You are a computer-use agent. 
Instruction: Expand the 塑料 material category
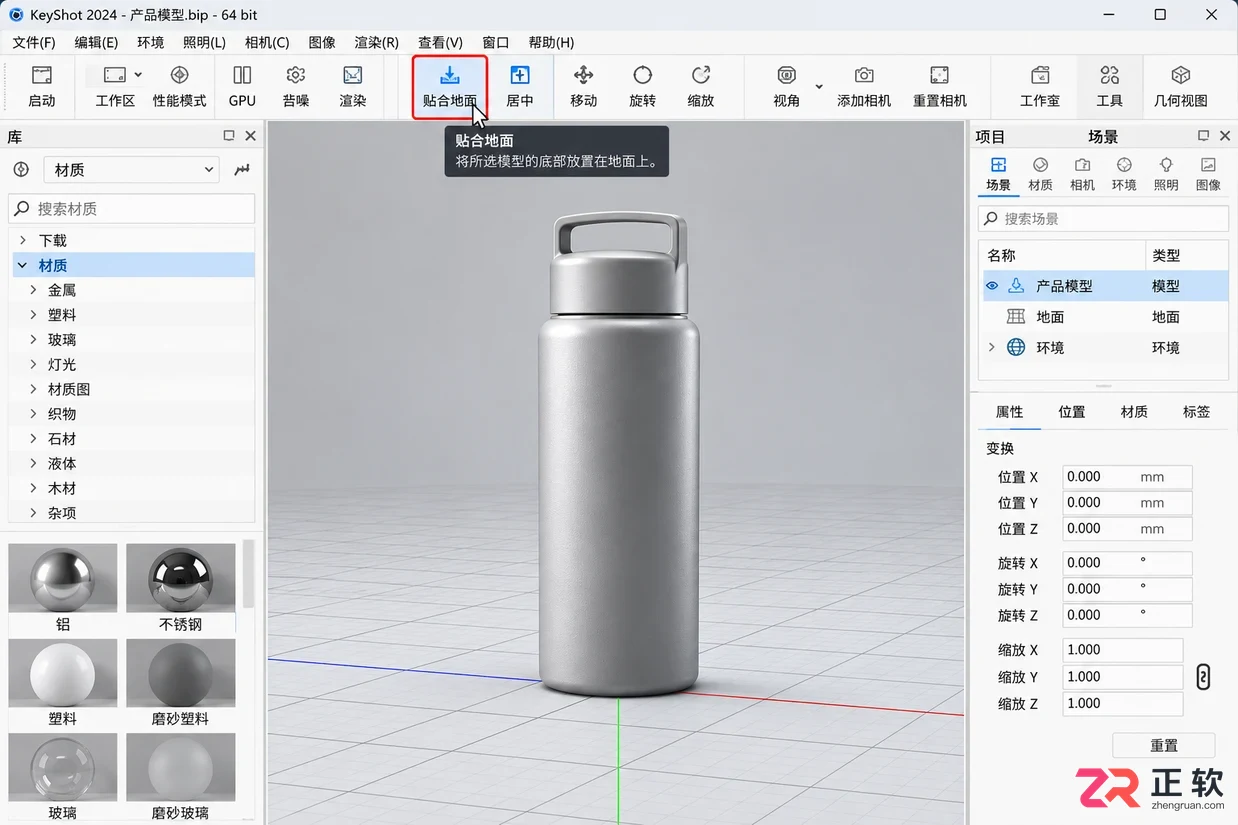click(33, 315)
